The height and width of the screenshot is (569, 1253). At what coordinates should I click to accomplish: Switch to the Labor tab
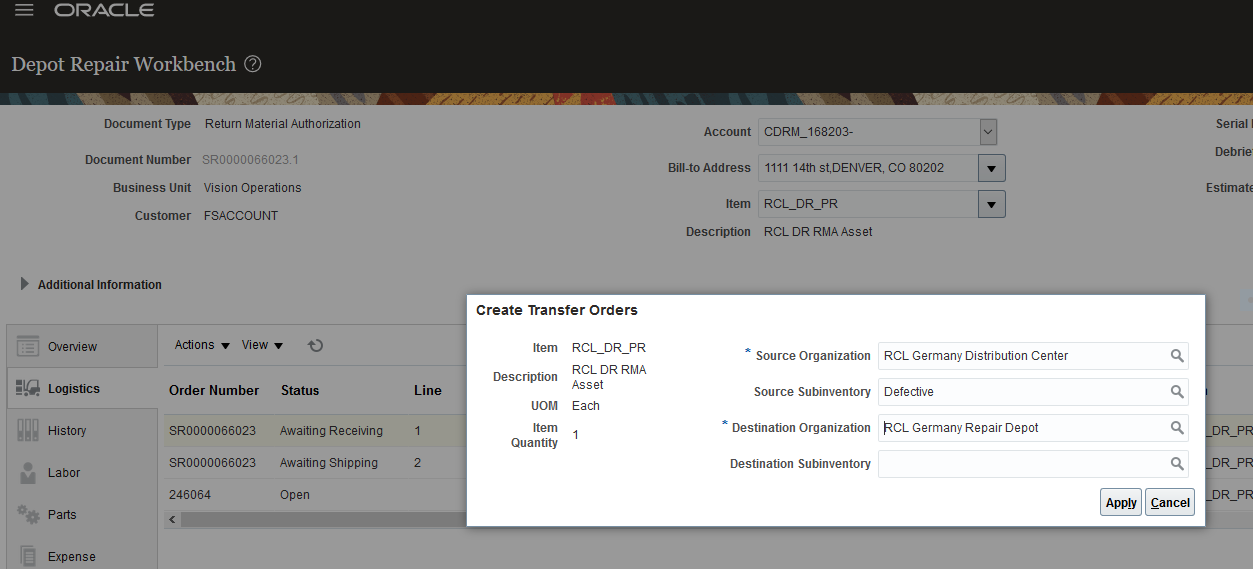82,472
